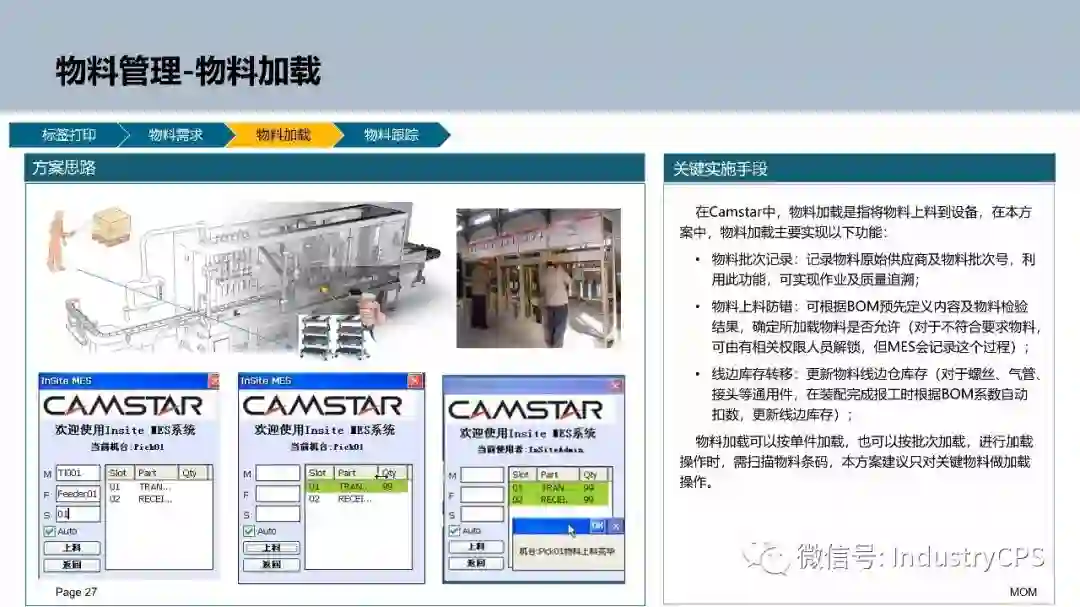Click the factory worker photo
Screen dimensions: 1080x607
tap(539, 278)
